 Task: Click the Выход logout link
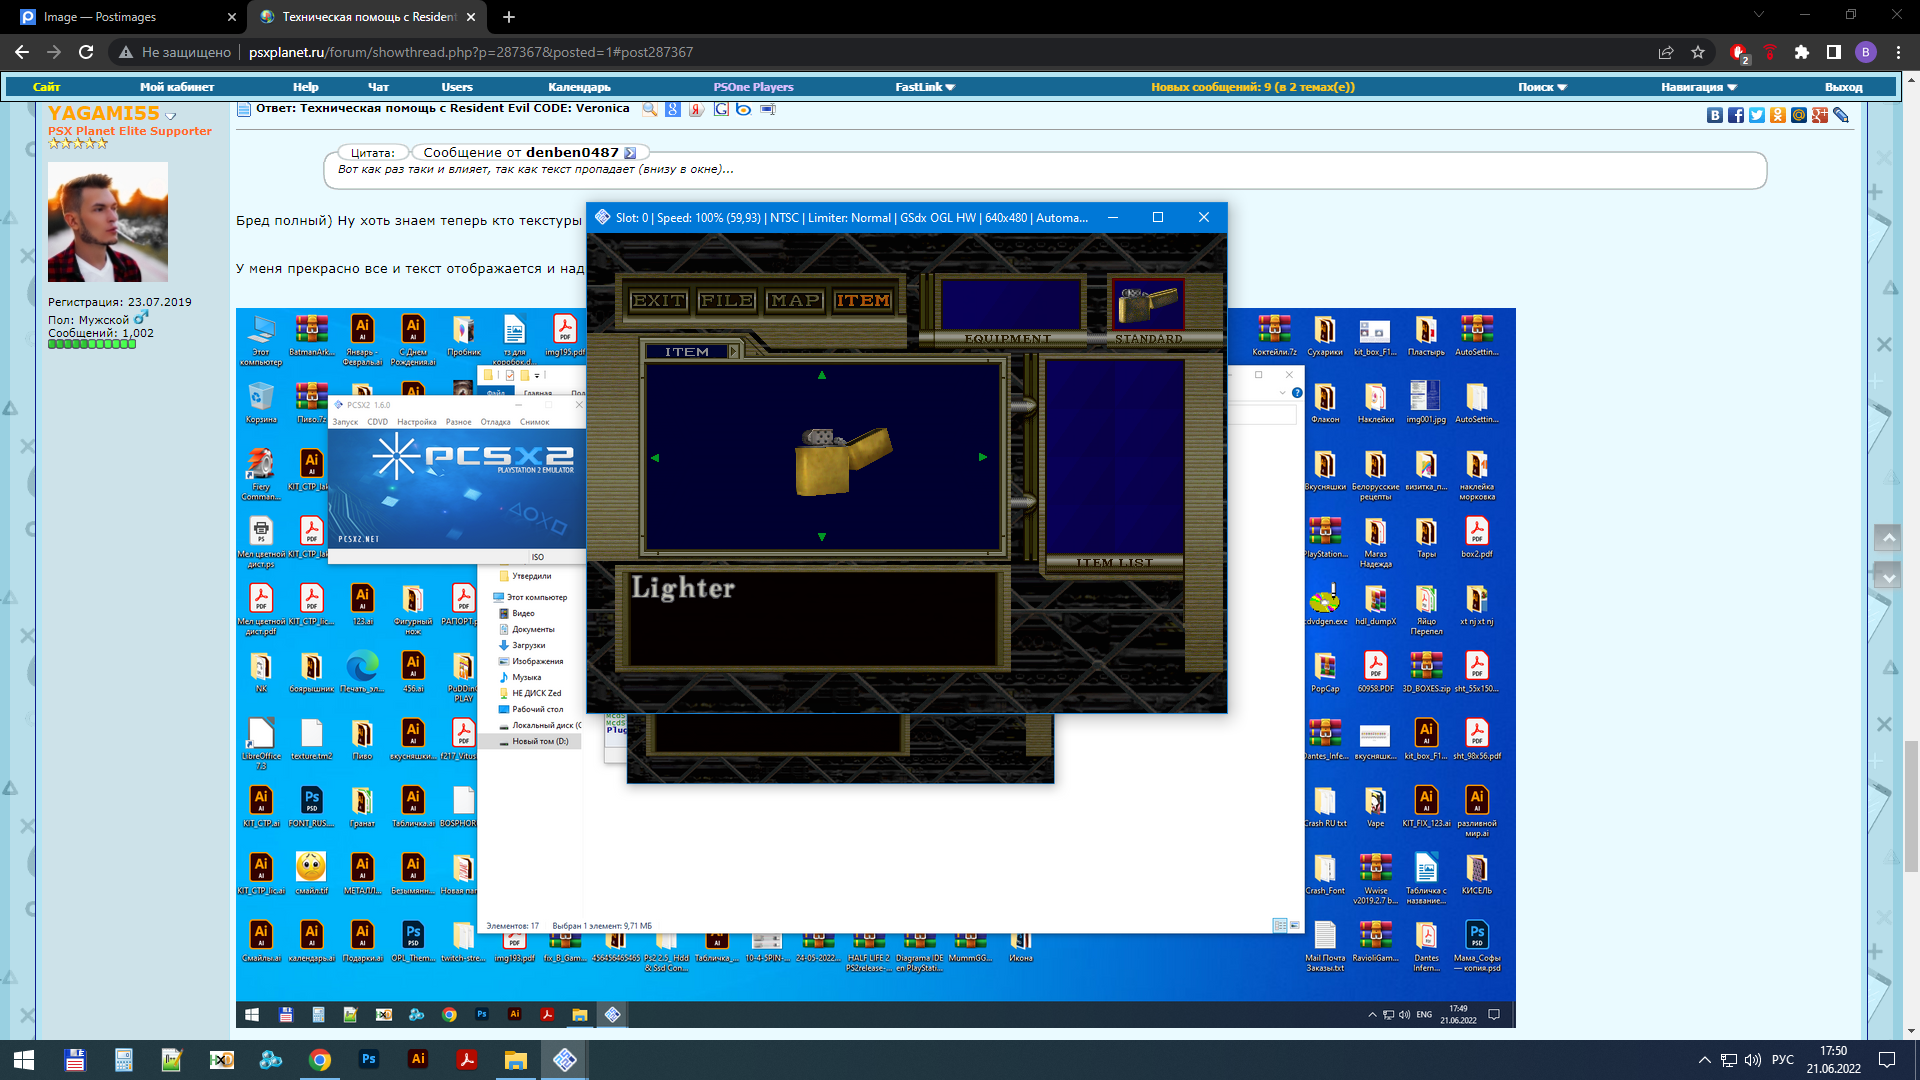[x=1843, y=87]
